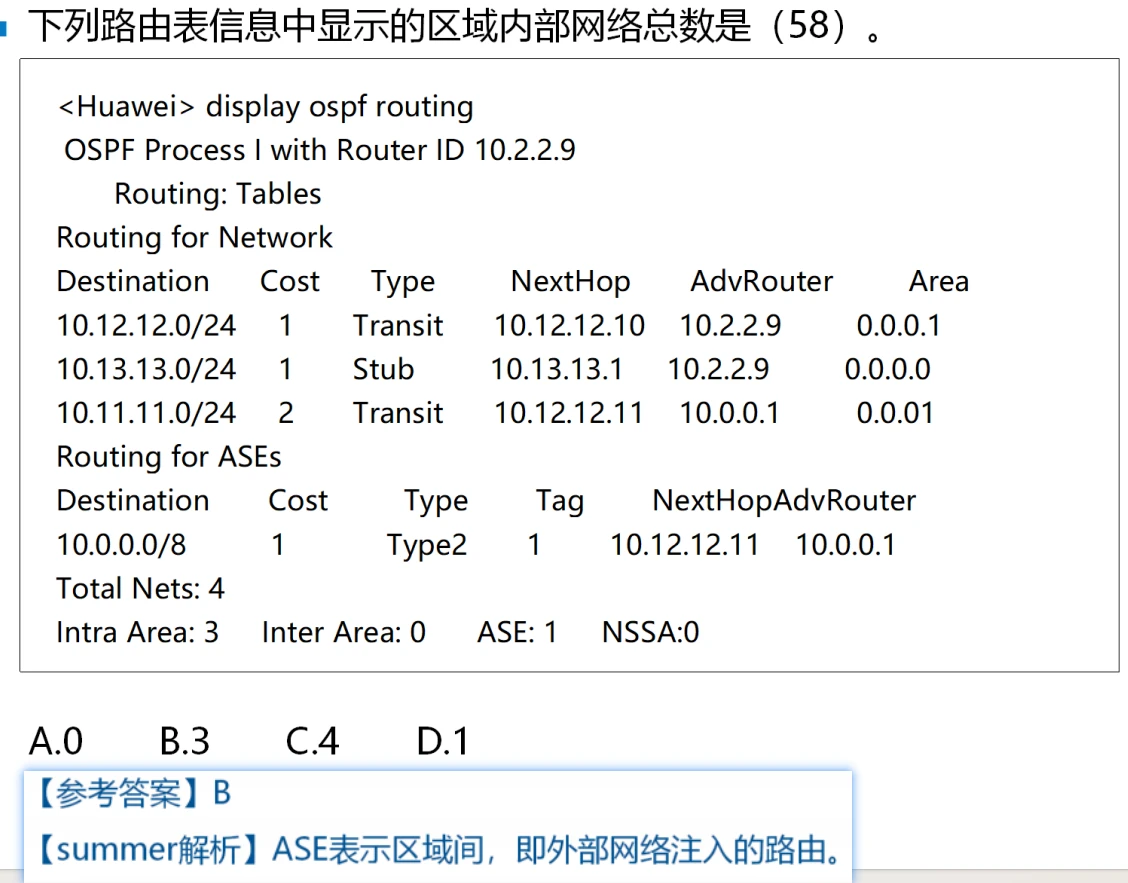Click the Area column header

938,282
